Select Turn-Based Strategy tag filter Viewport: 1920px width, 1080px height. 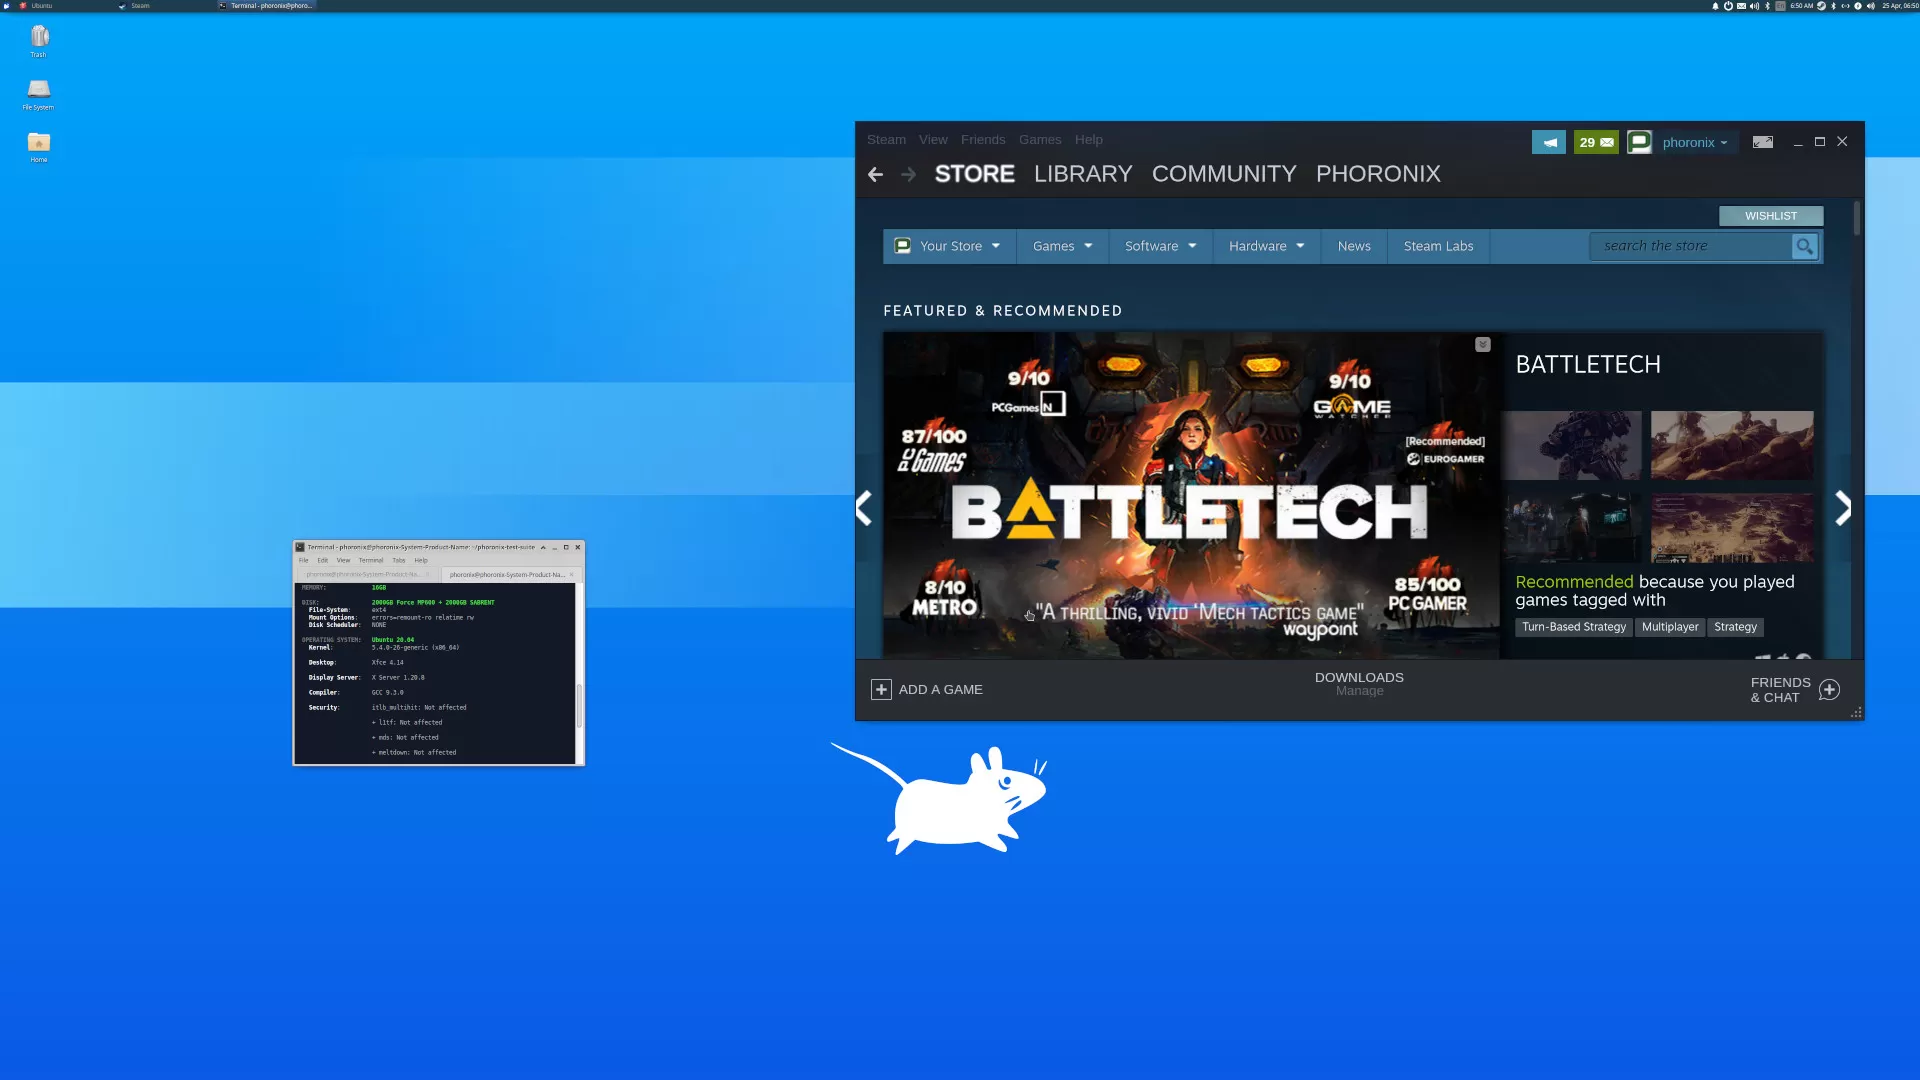(1573, 626)
